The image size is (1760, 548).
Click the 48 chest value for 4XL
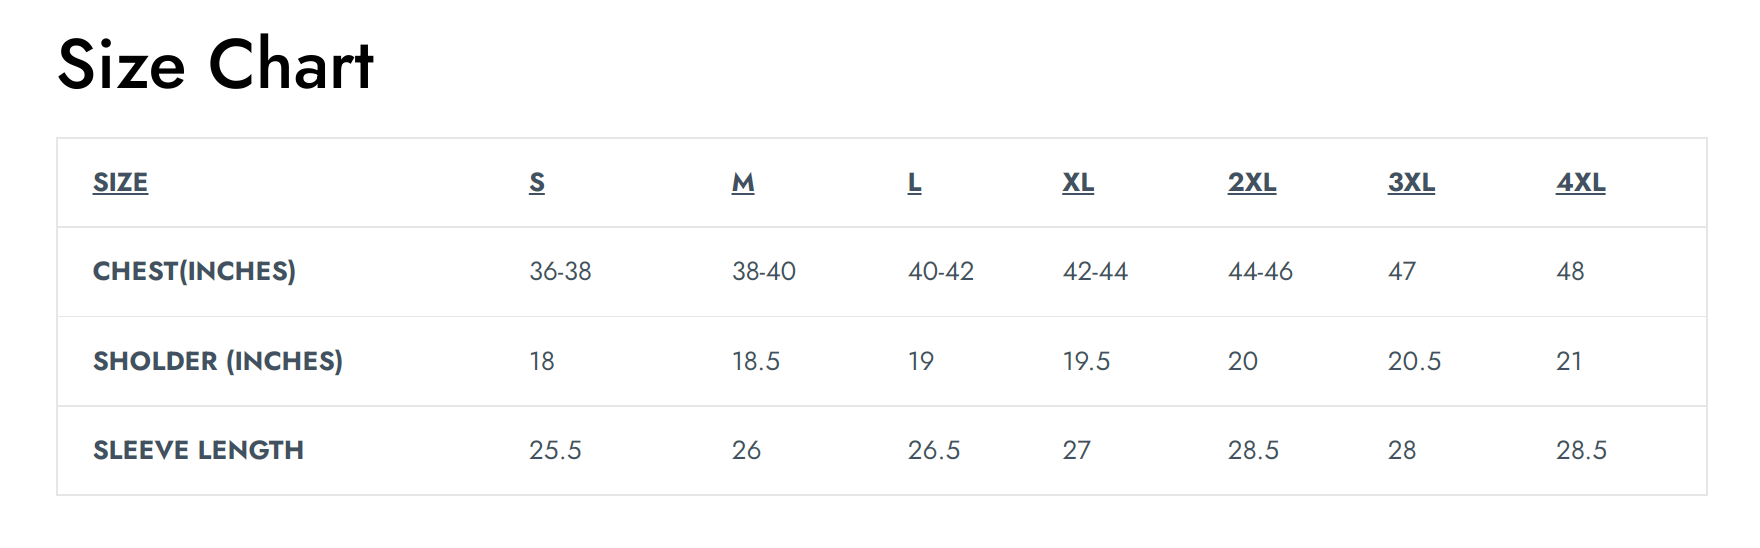(1570, 271)
